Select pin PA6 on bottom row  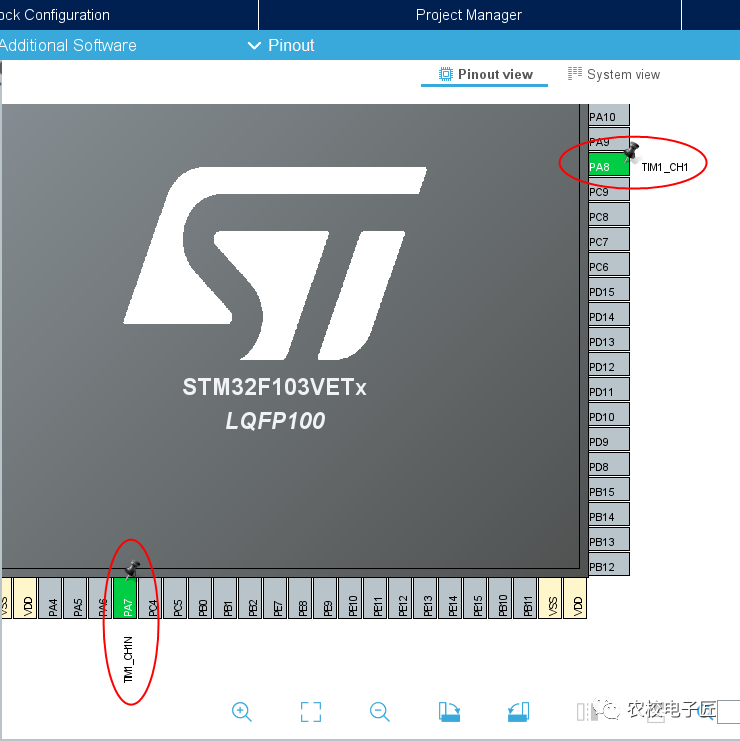click(100, 598)
